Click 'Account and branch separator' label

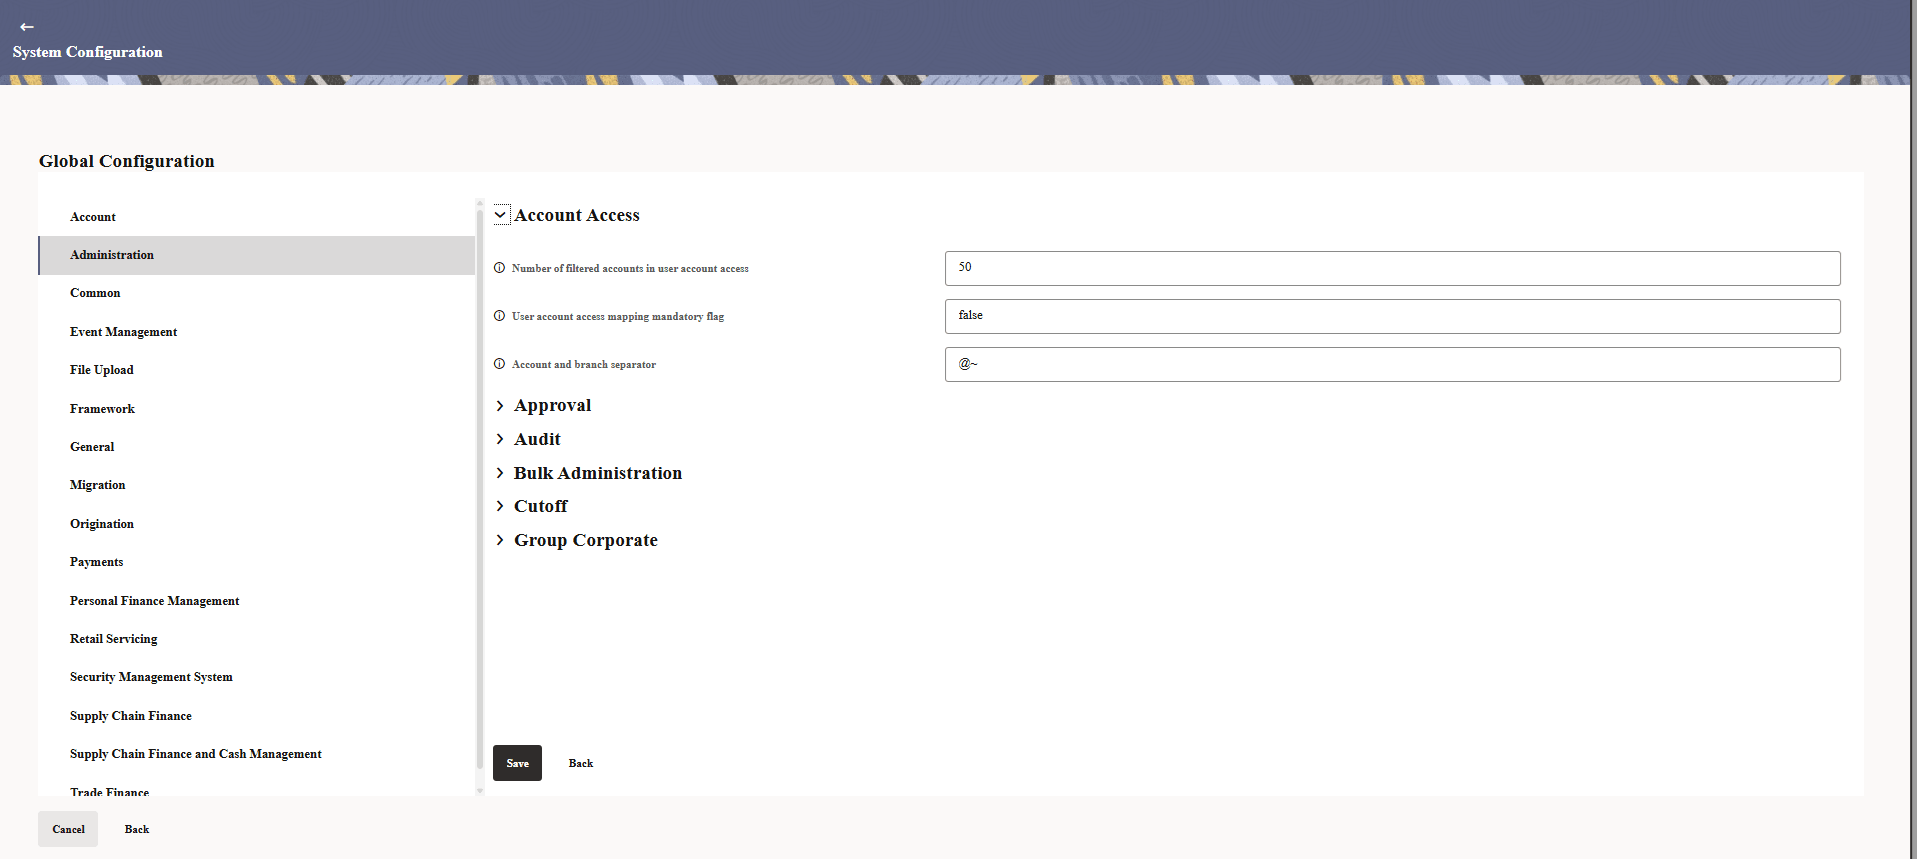(x=584, y=364)
